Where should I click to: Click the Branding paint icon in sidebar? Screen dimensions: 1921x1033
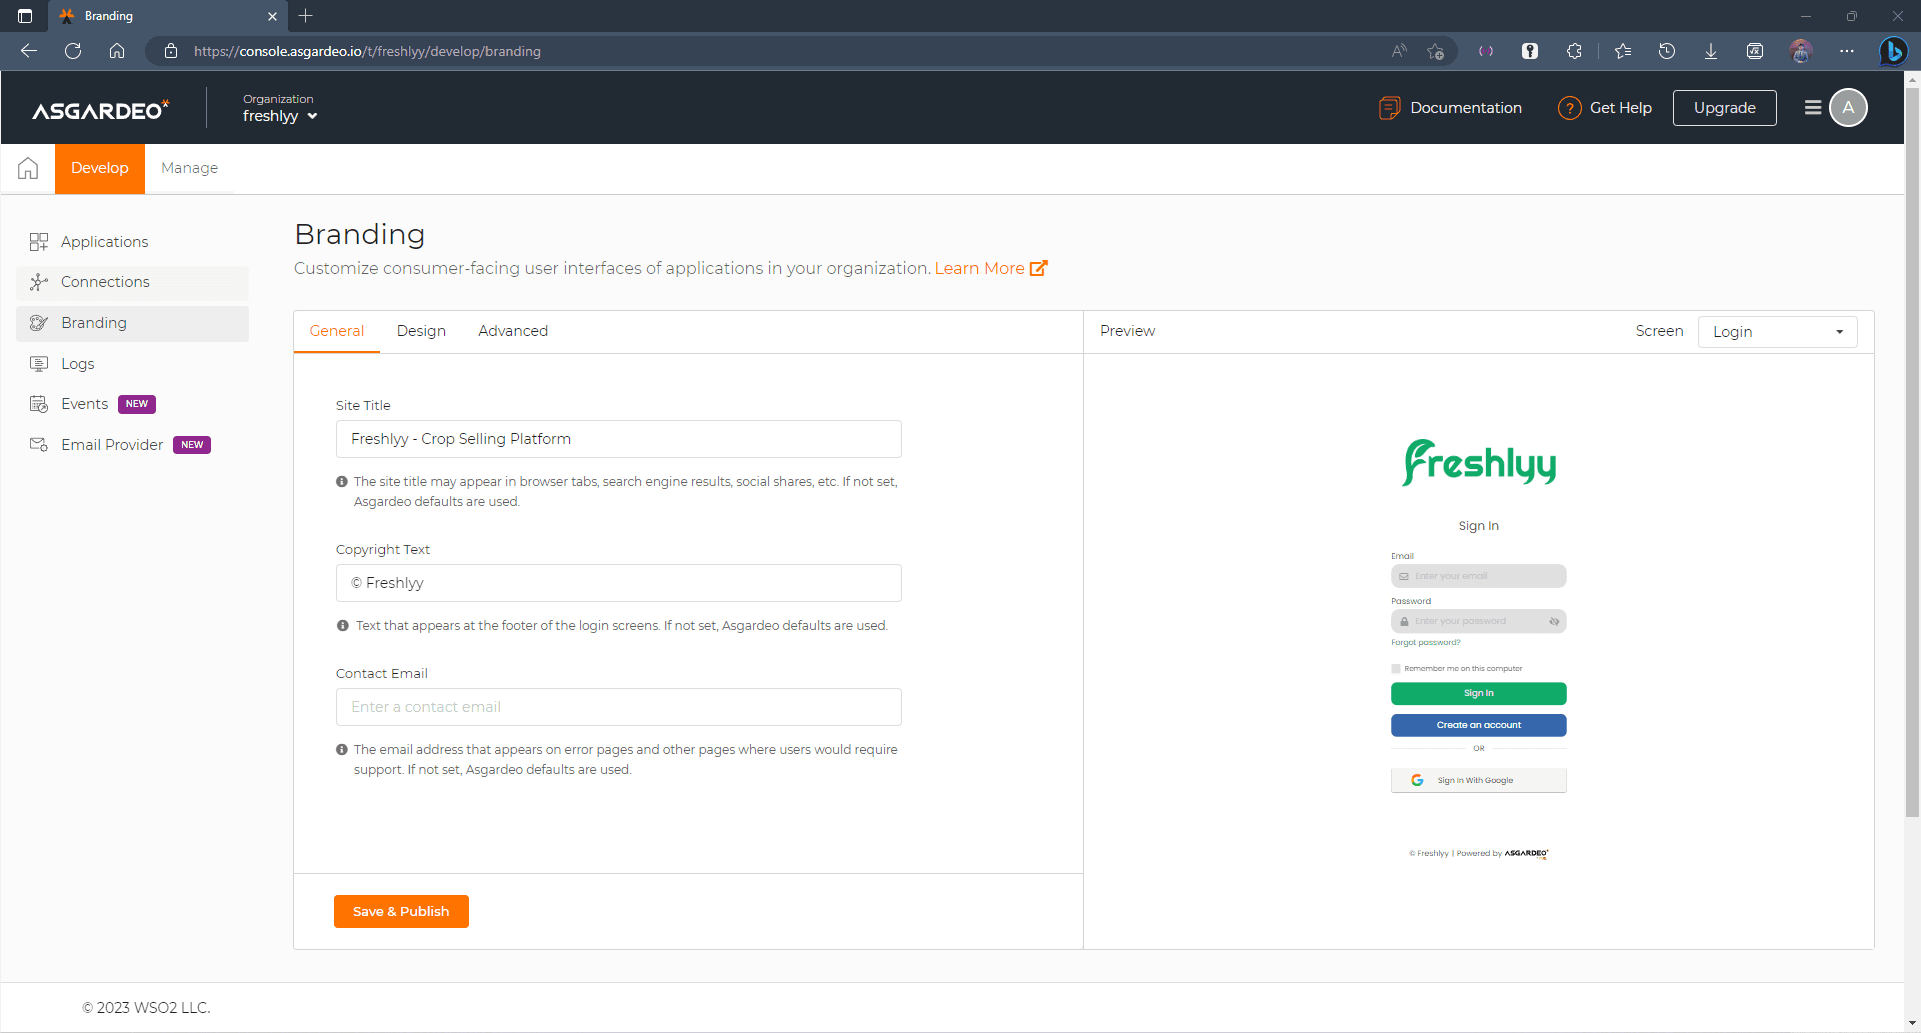[39, 323]
